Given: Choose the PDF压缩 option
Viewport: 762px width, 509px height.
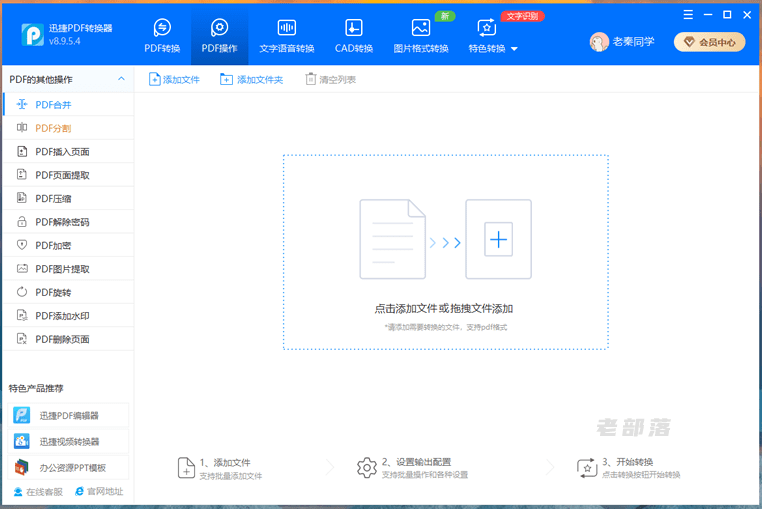Looking at the screenshot, I should pyautogui.click(x=53, y=198).
